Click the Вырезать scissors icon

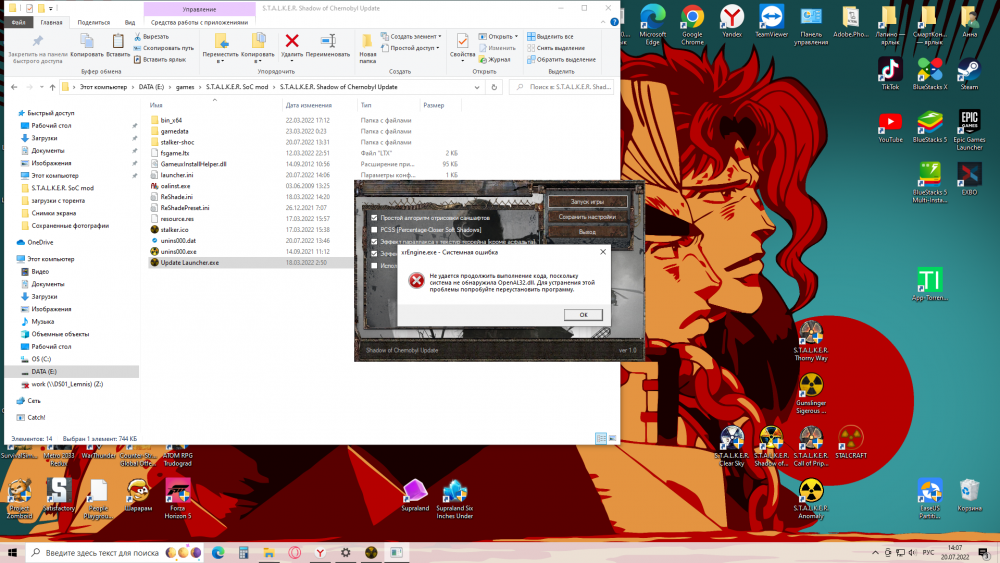click(138, 36)
